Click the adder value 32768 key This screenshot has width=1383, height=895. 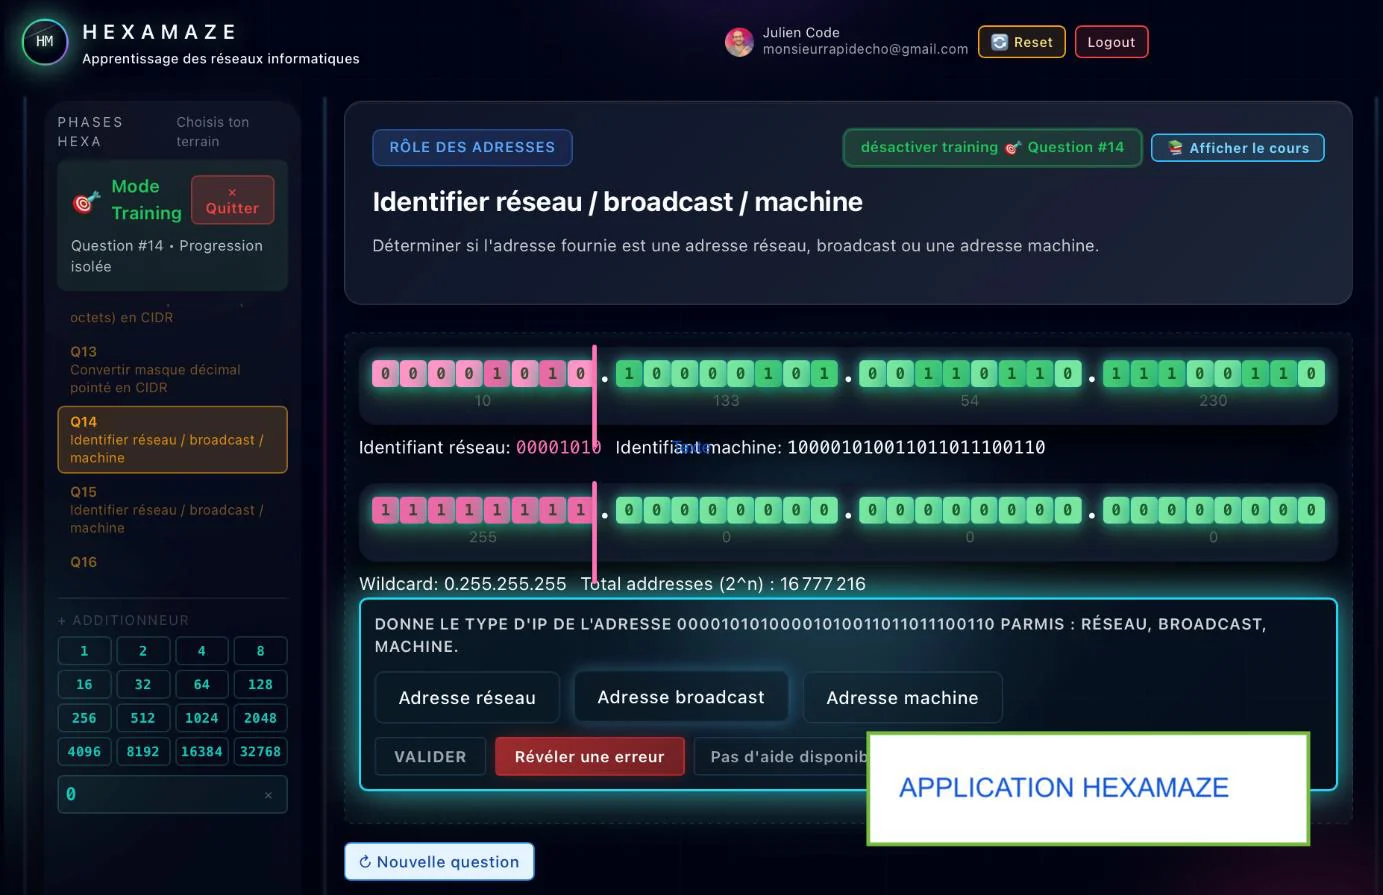click(x=260, y=752)
